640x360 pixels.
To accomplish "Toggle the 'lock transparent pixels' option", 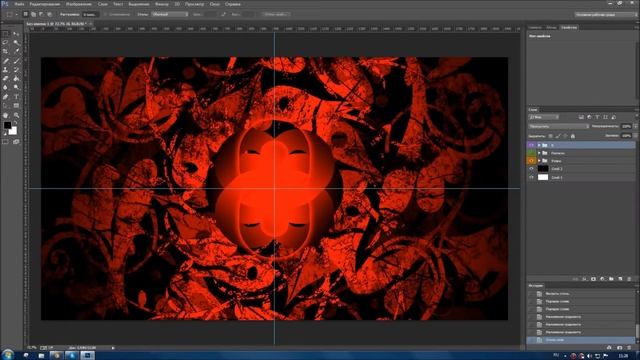I will point(551,136).
